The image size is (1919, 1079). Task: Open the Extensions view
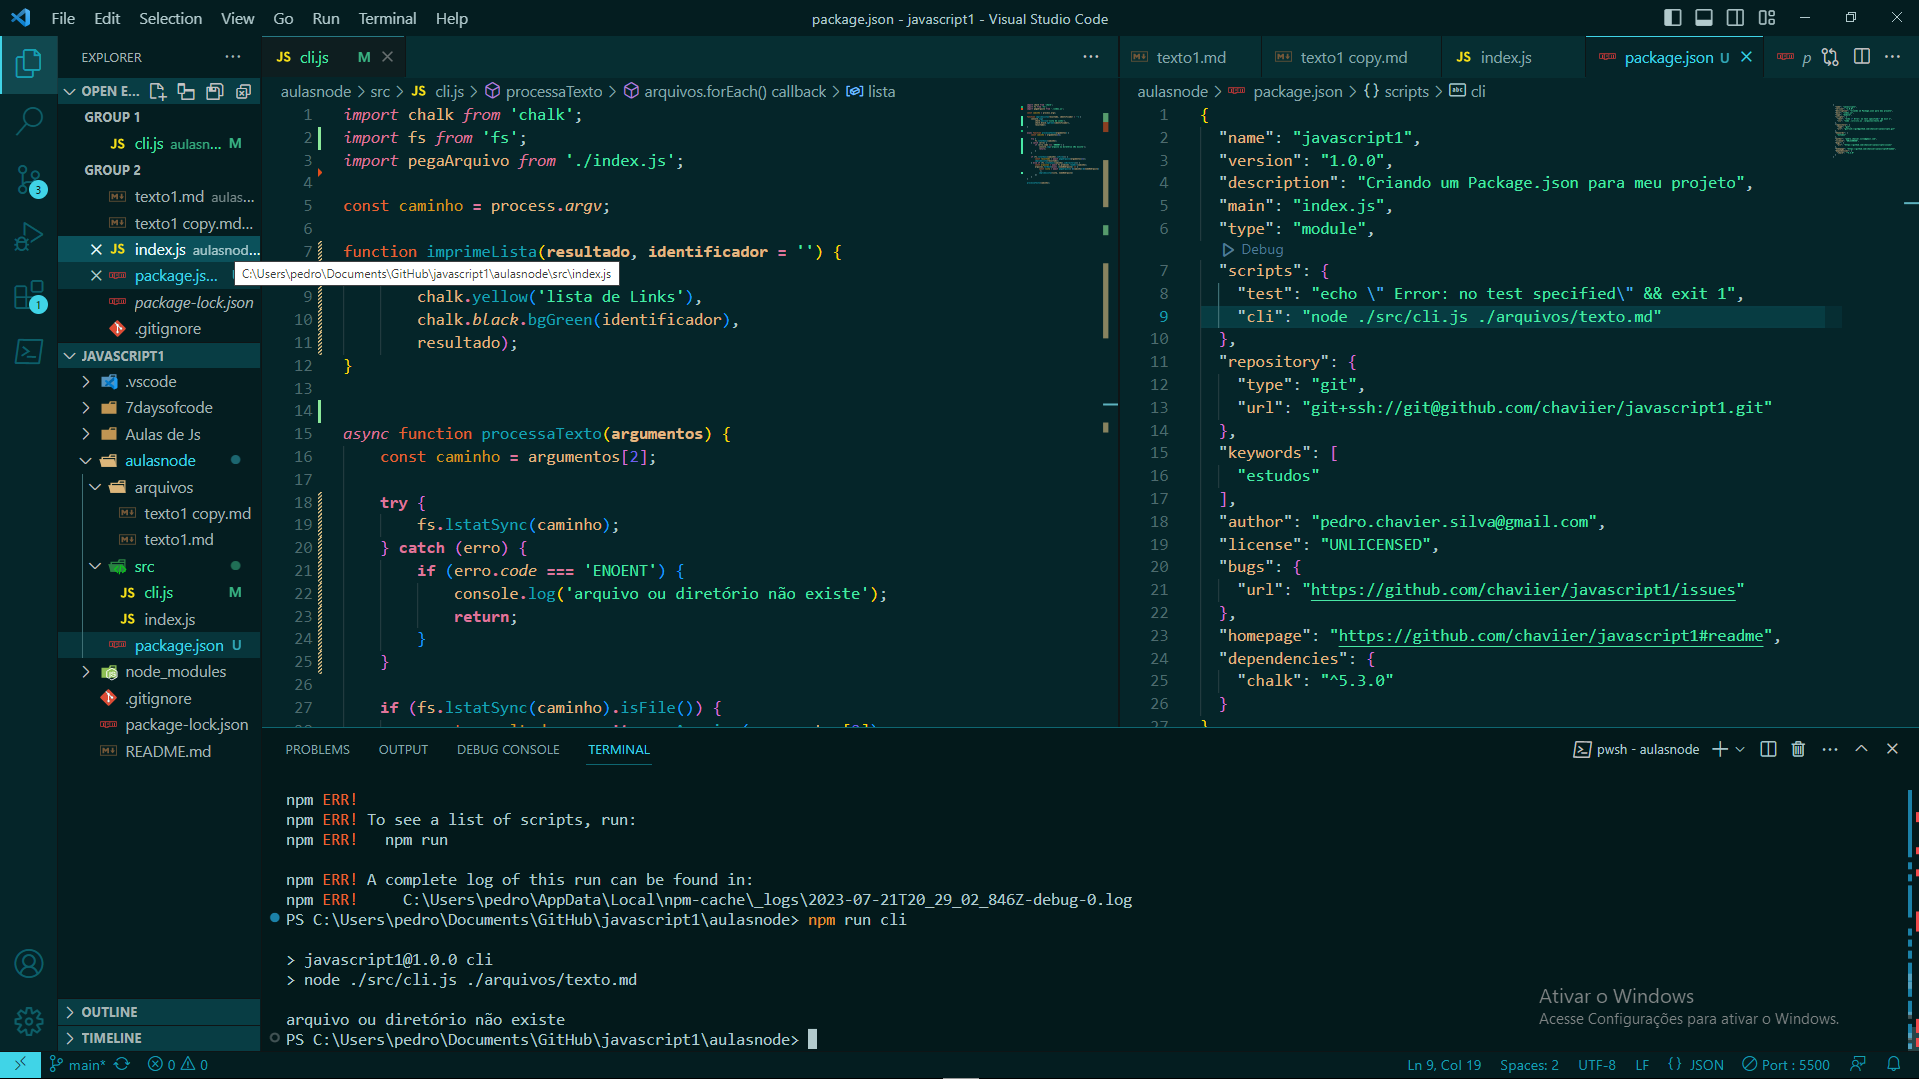click(29, 295)
